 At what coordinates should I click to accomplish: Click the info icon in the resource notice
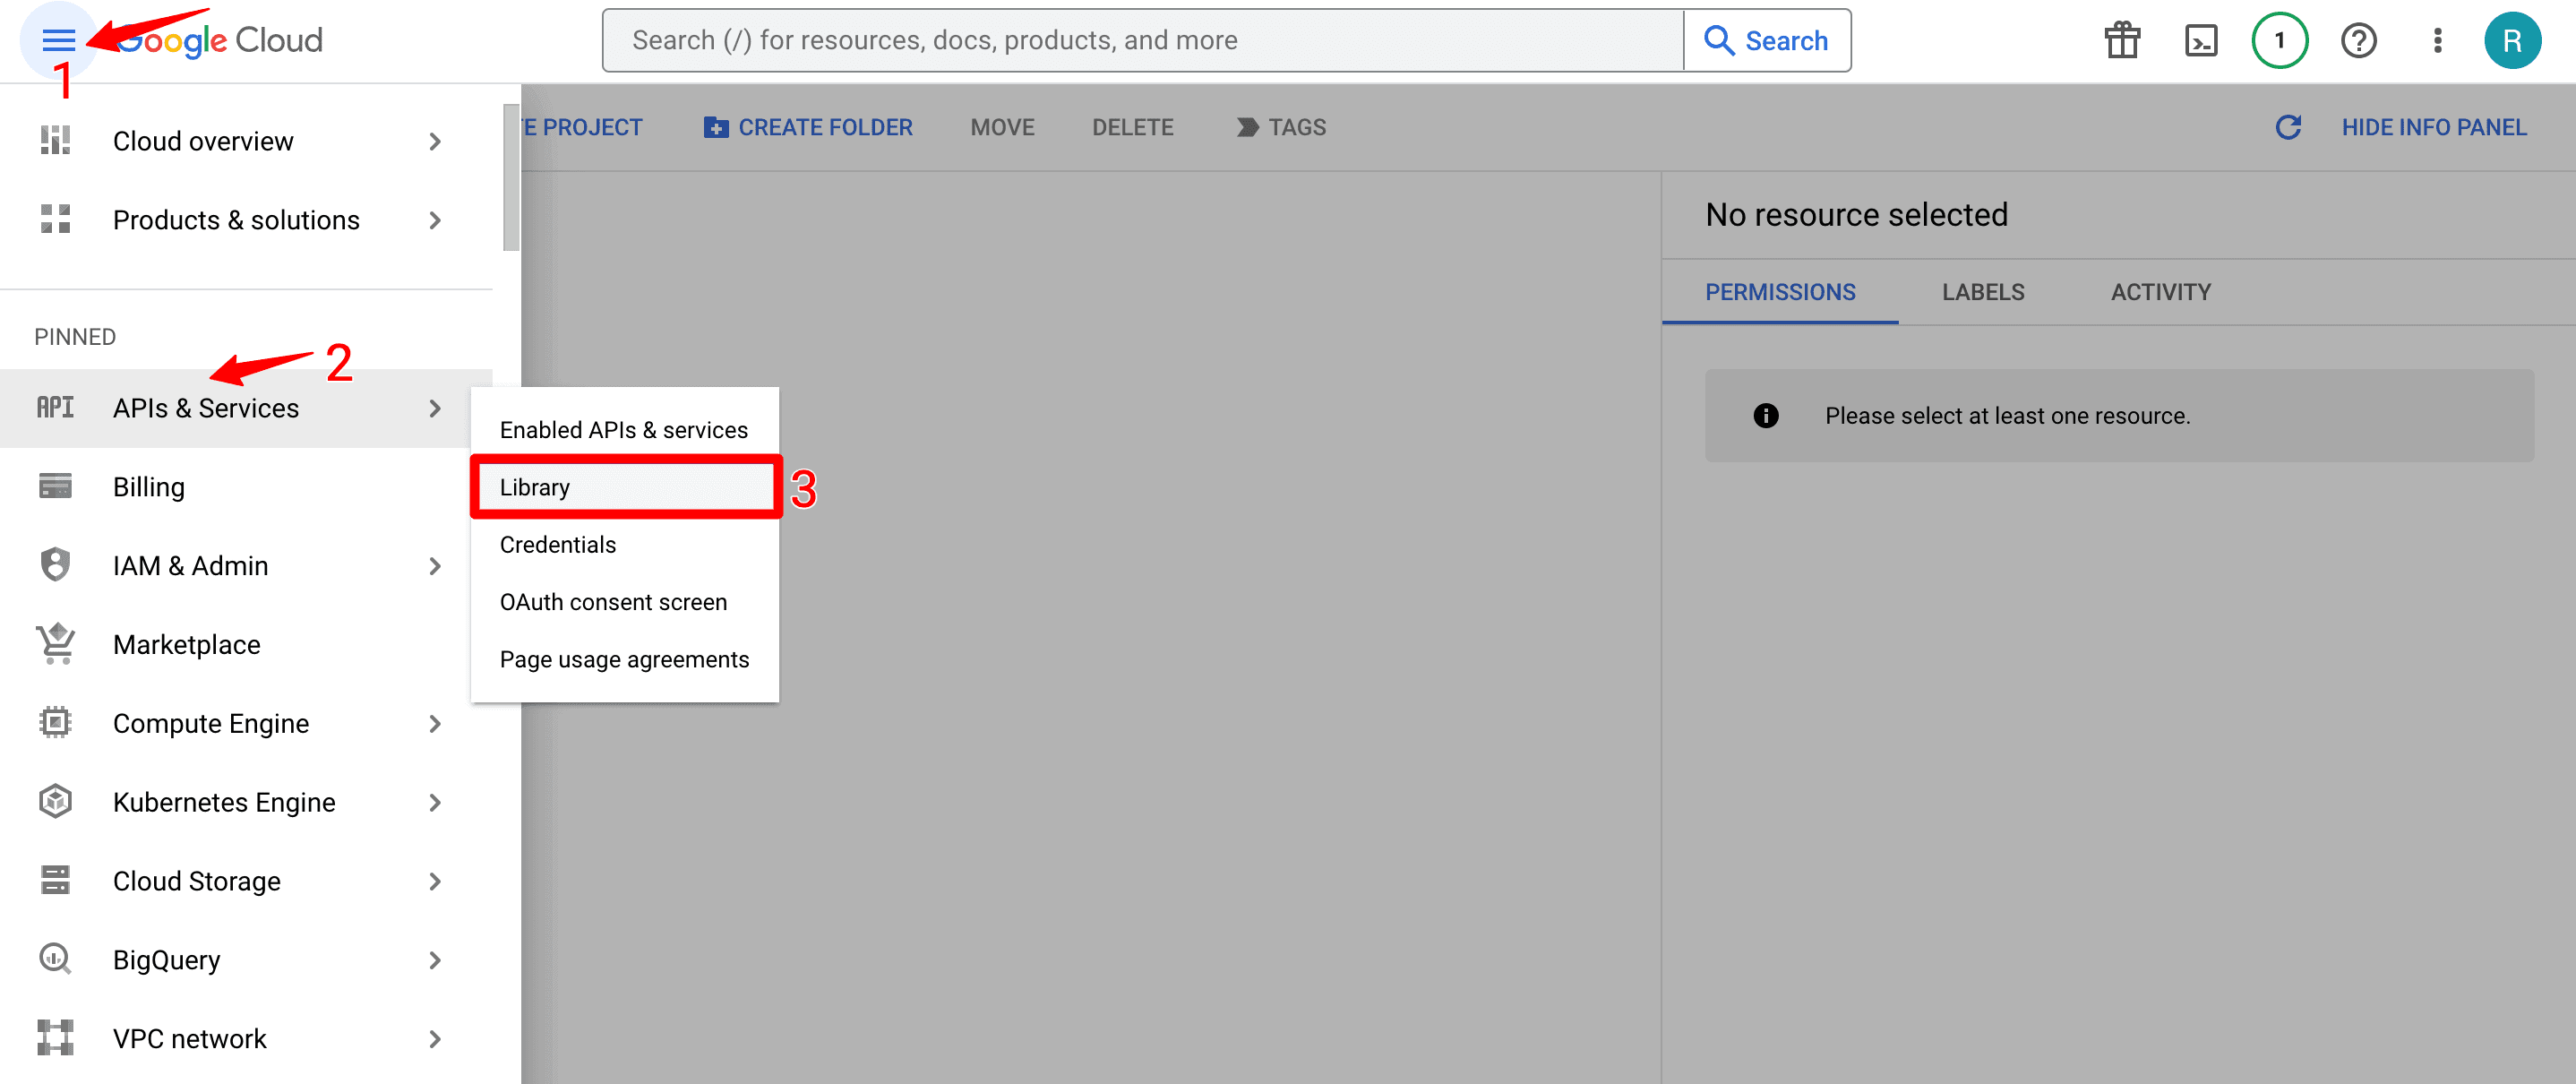pos(1766,415)
